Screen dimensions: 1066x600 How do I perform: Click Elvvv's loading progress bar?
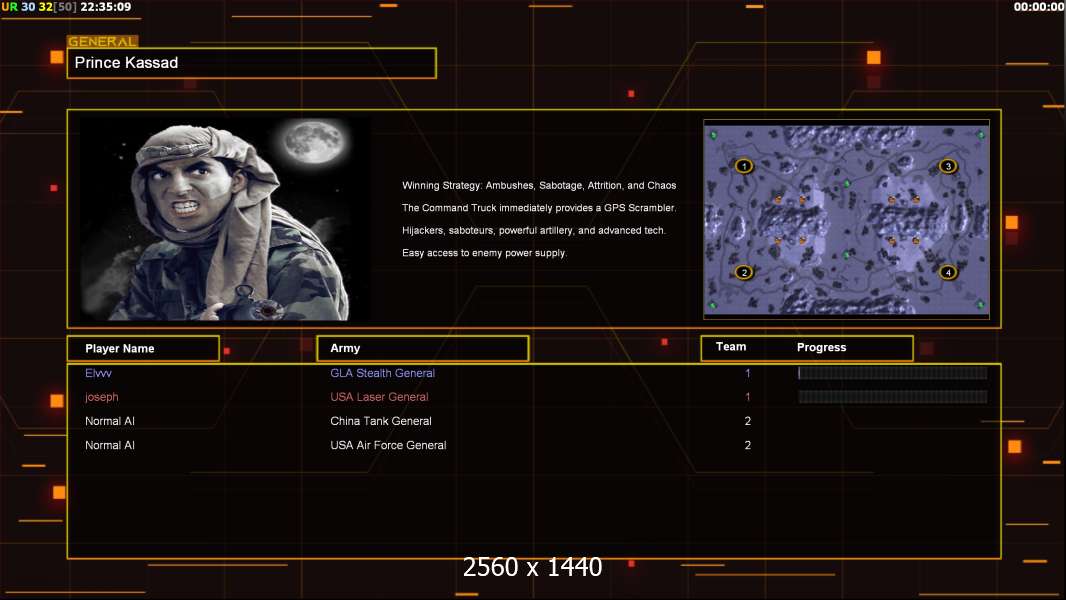pos(893,372)
